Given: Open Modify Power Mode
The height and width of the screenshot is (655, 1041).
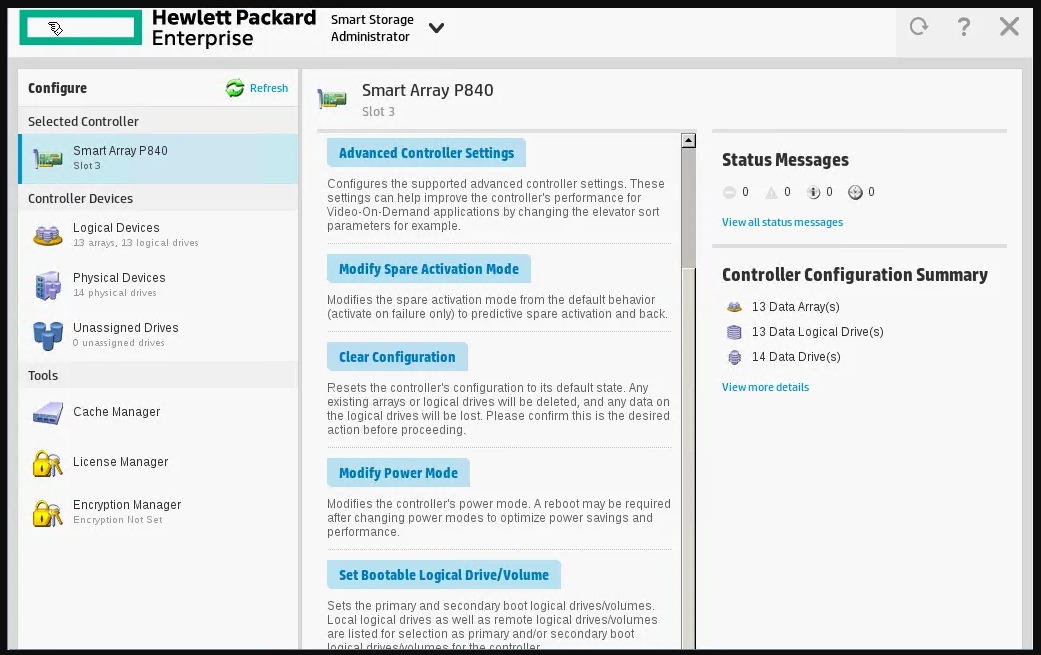Looking at the screenshot, I should [x=398, y=473].
